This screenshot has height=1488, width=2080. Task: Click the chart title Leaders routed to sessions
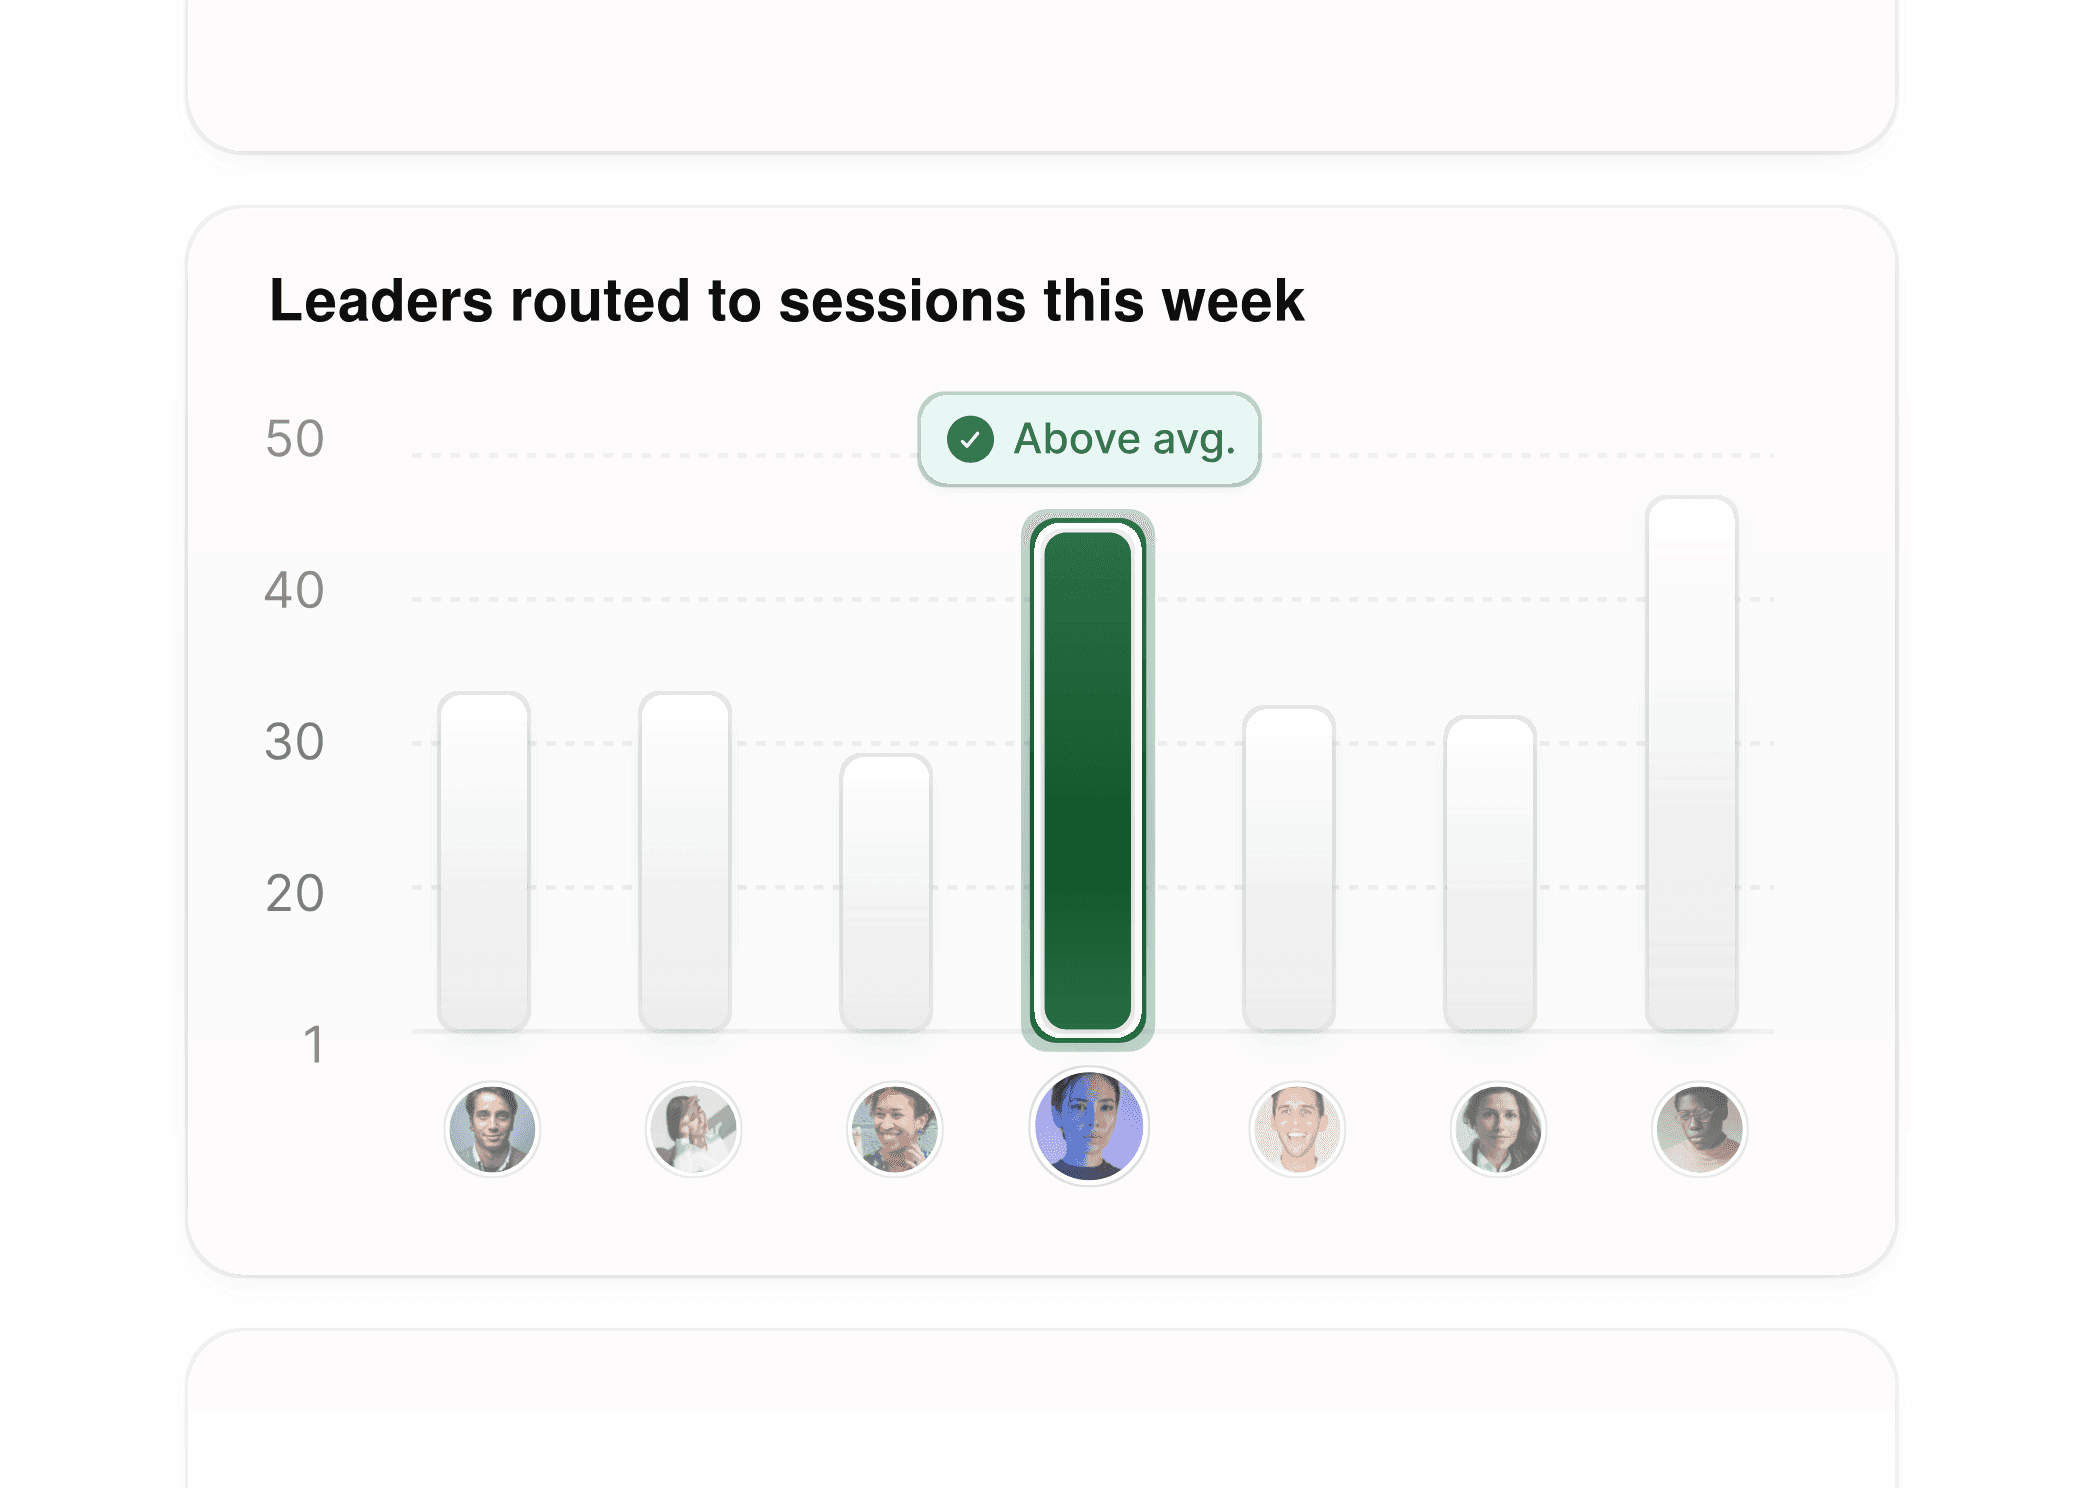point(788,301)
